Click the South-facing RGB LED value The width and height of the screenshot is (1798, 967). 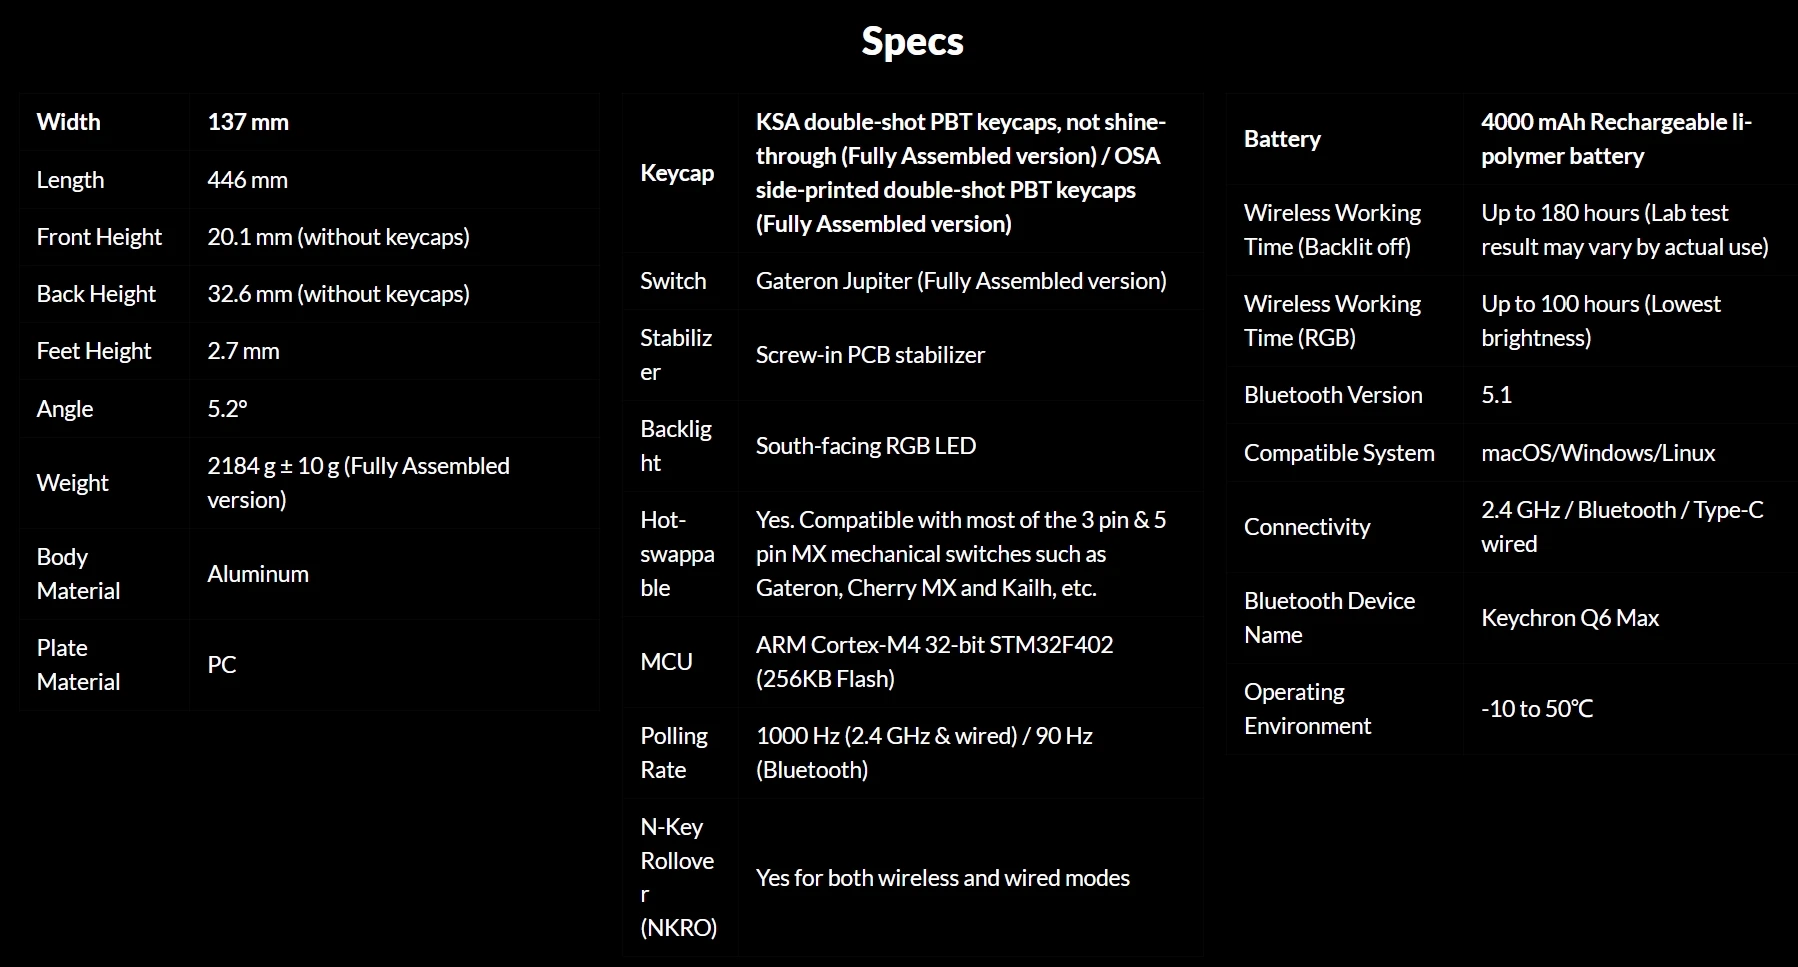pos(866,446)
